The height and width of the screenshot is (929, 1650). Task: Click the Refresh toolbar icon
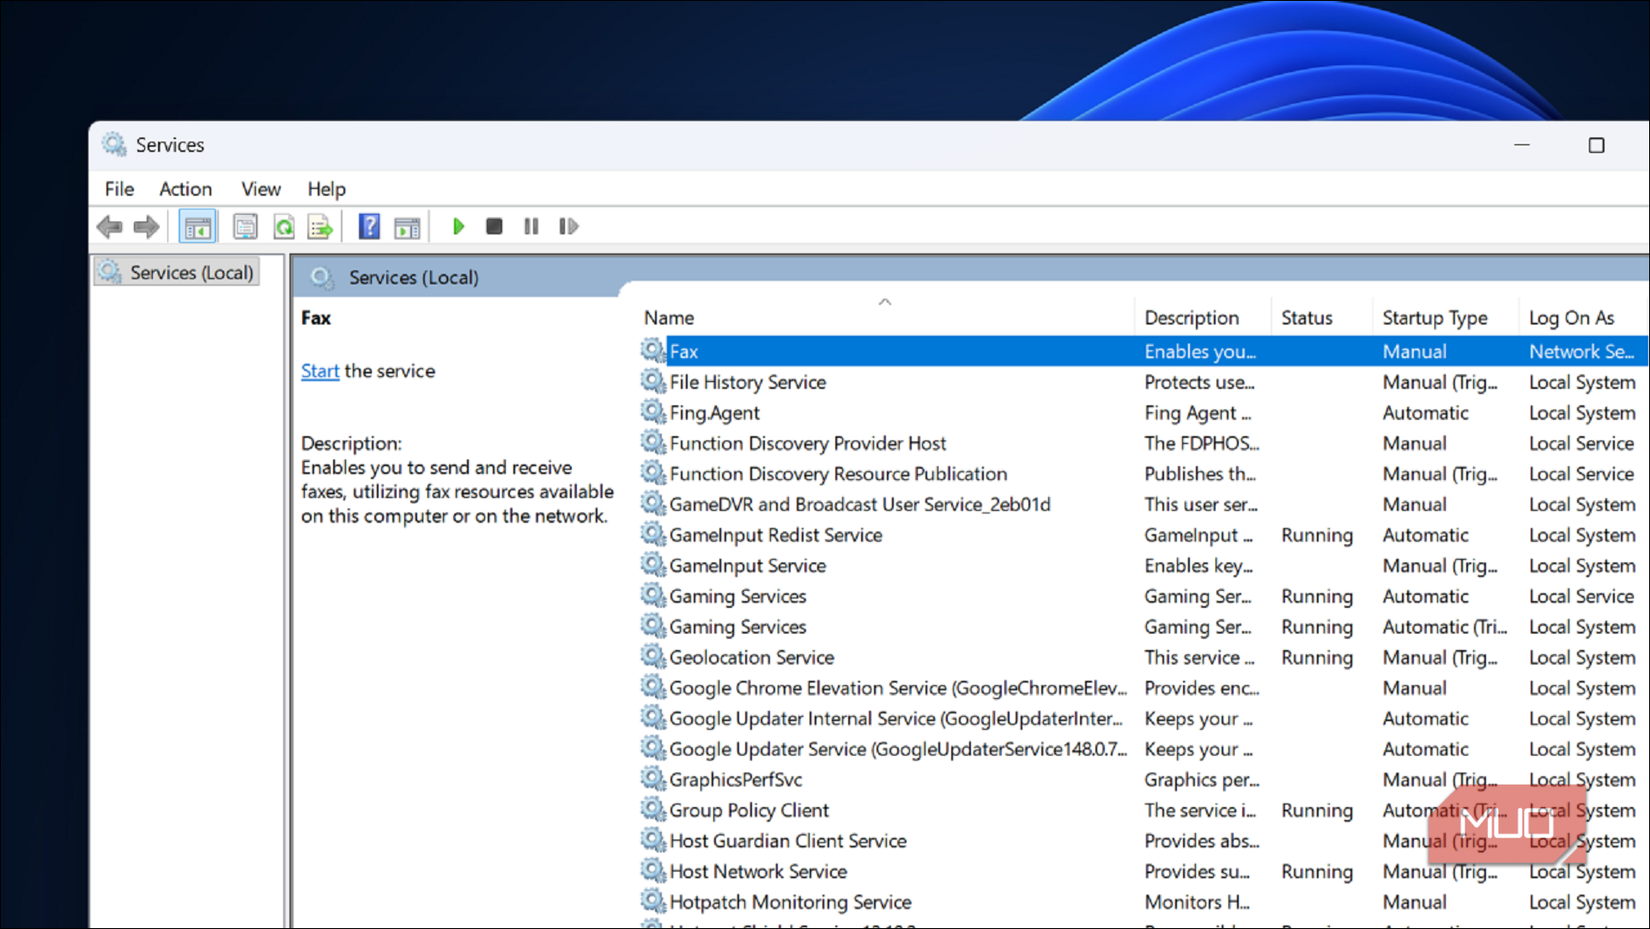[284, 226]
